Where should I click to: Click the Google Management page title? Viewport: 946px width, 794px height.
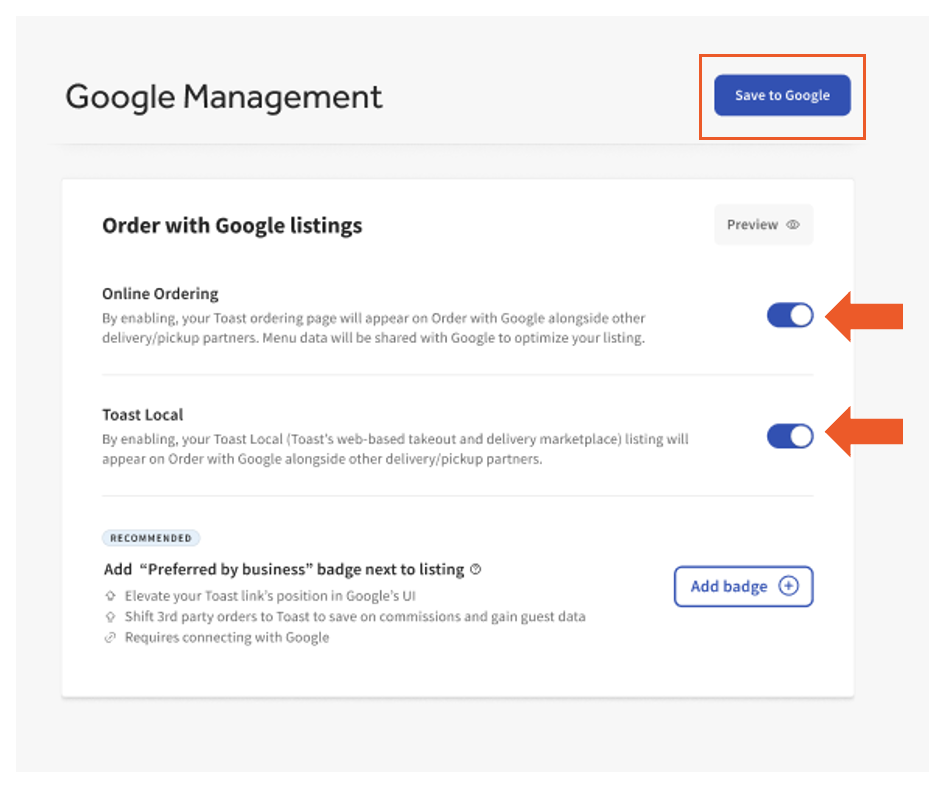tap(224, 97)
